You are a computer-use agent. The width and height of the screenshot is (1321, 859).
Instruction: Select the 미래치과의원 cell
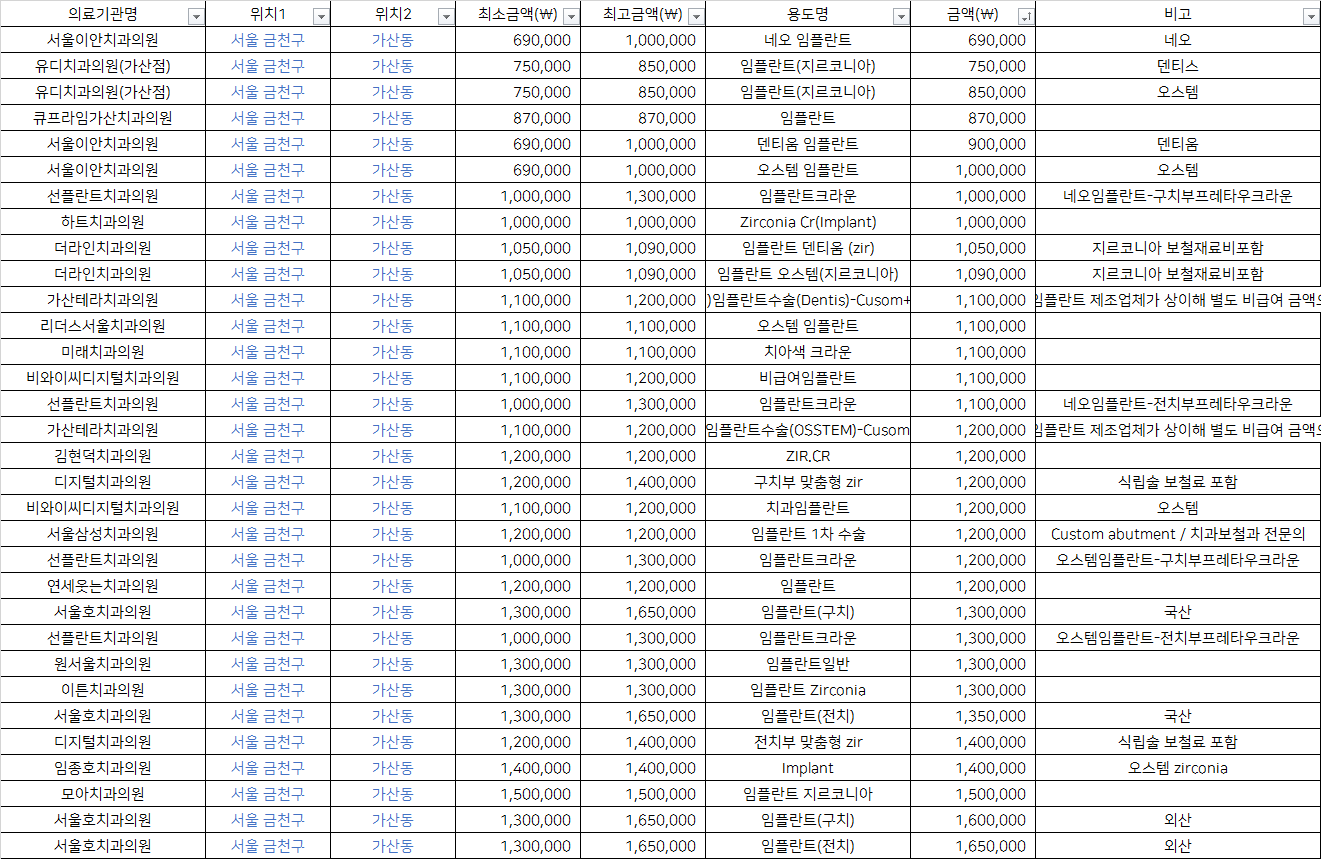(103, 352)
